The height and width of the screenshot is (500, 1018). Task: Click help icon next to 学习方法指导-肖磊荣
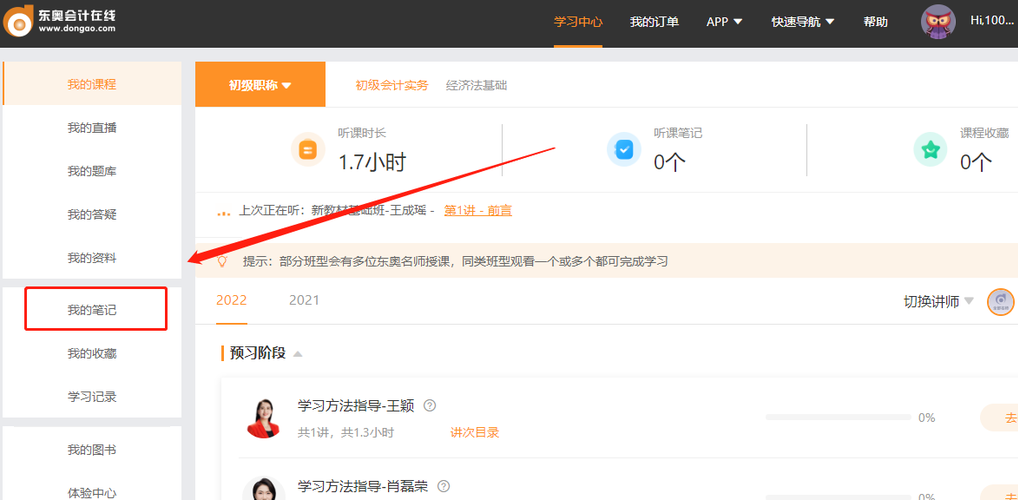coord(443,486)
